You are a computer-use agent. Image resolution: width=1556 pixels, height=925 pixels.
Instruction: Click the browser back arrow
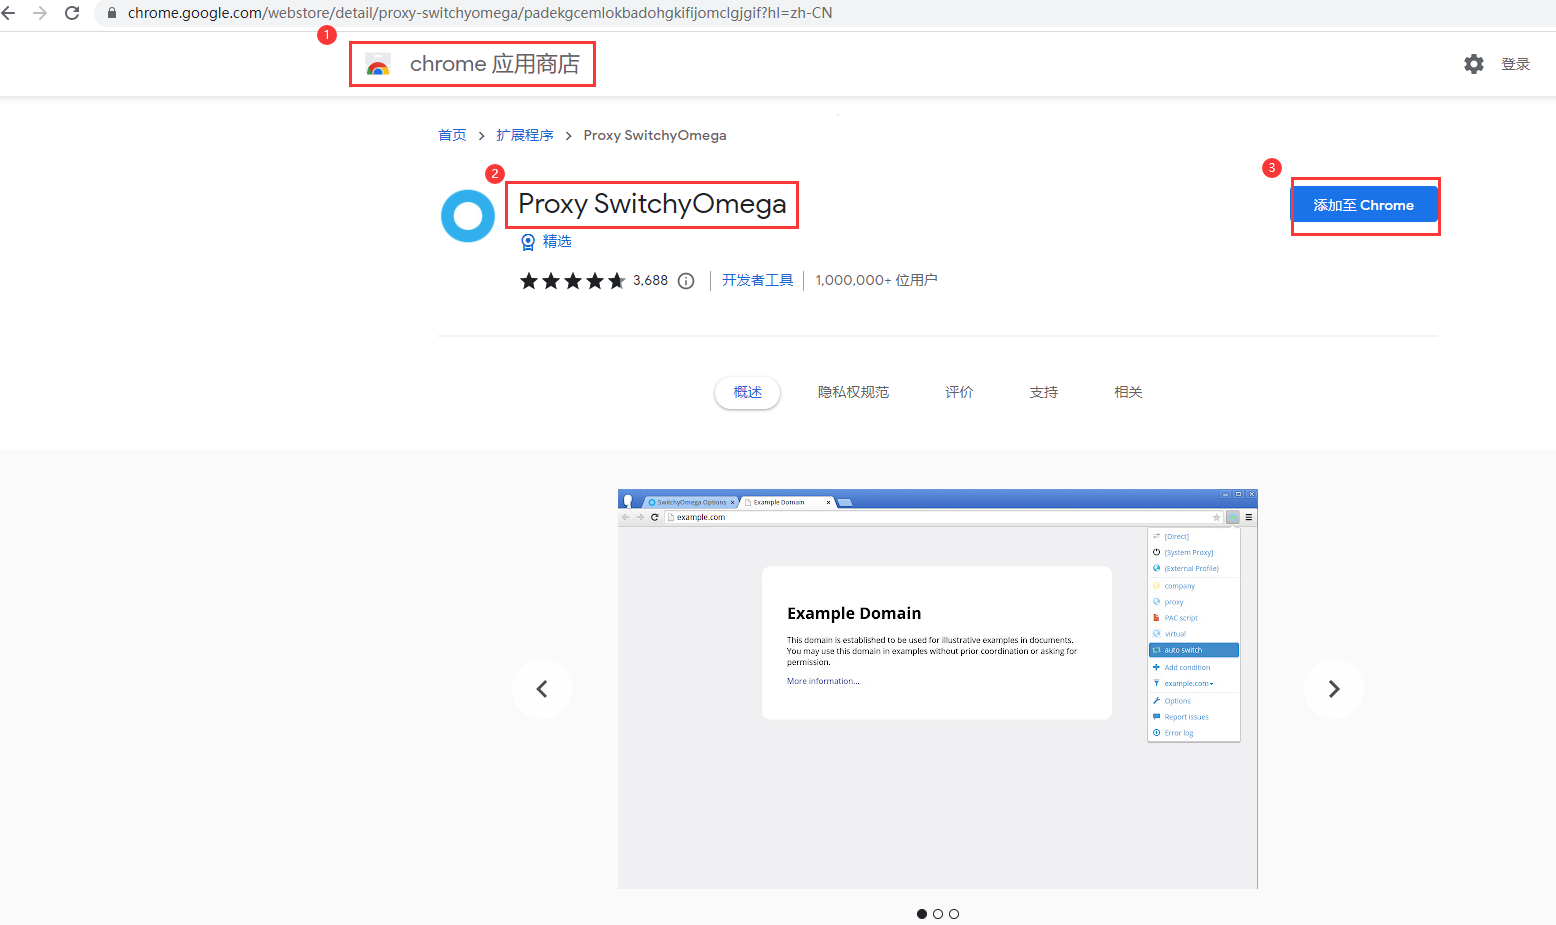[9, 13]
